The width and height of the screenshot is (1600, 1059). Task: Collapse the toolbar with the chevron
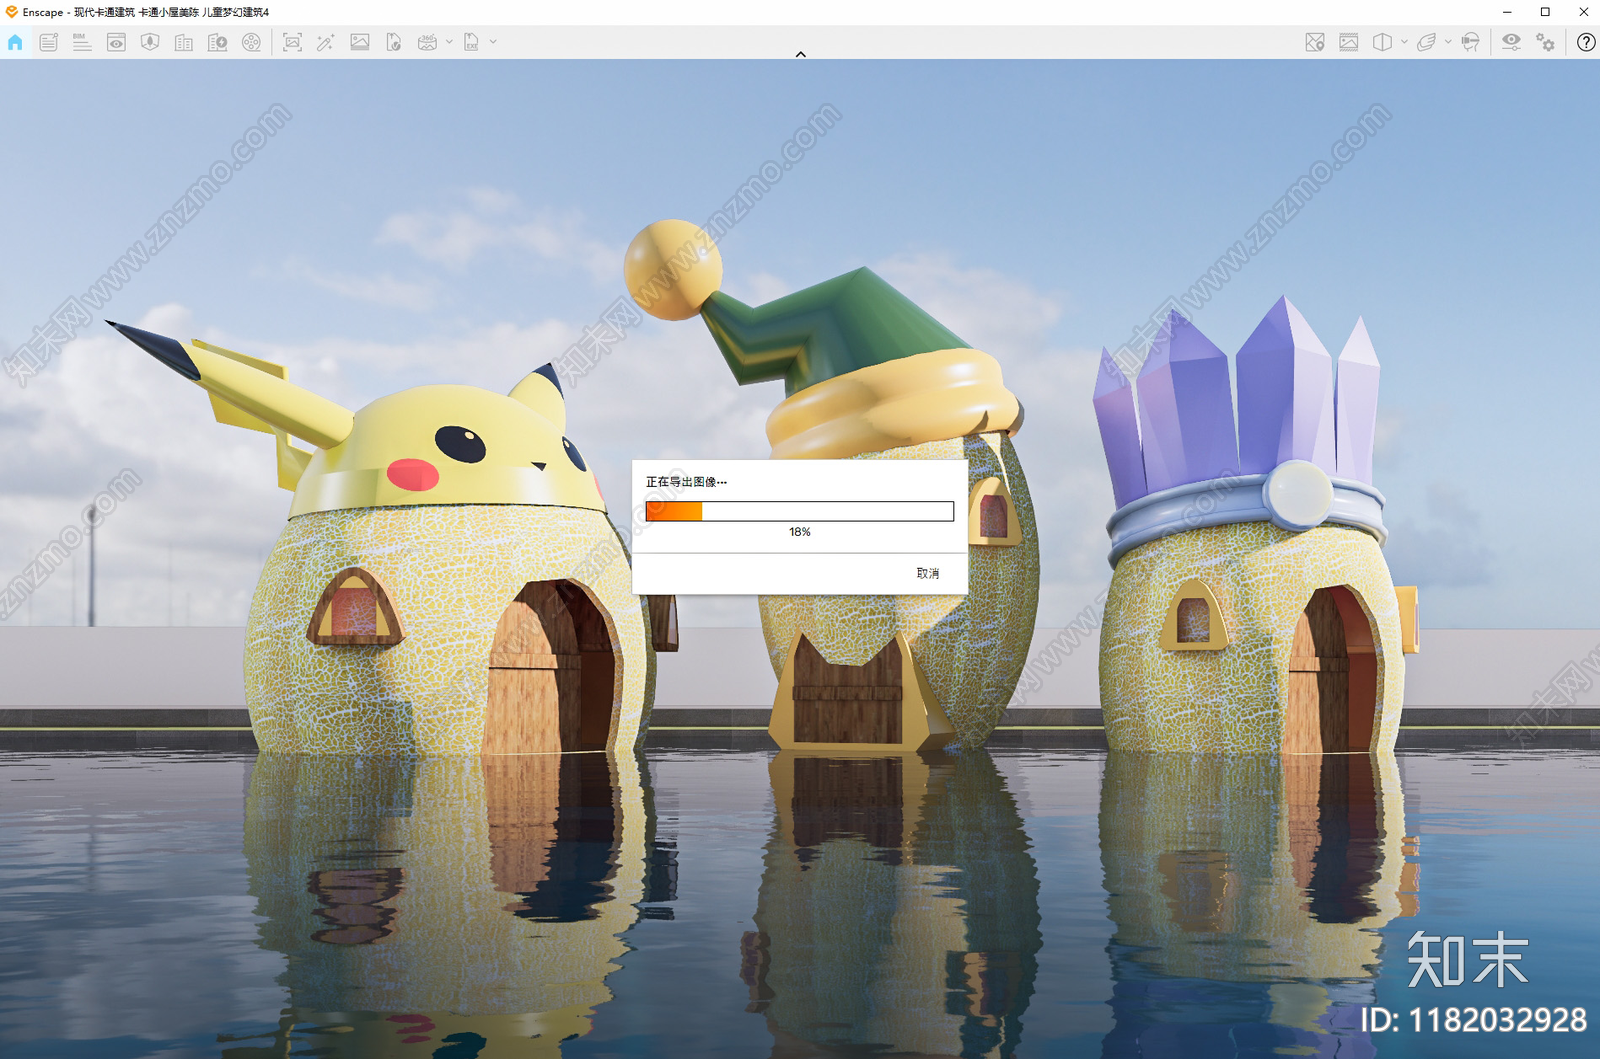(x=800, y=54)
